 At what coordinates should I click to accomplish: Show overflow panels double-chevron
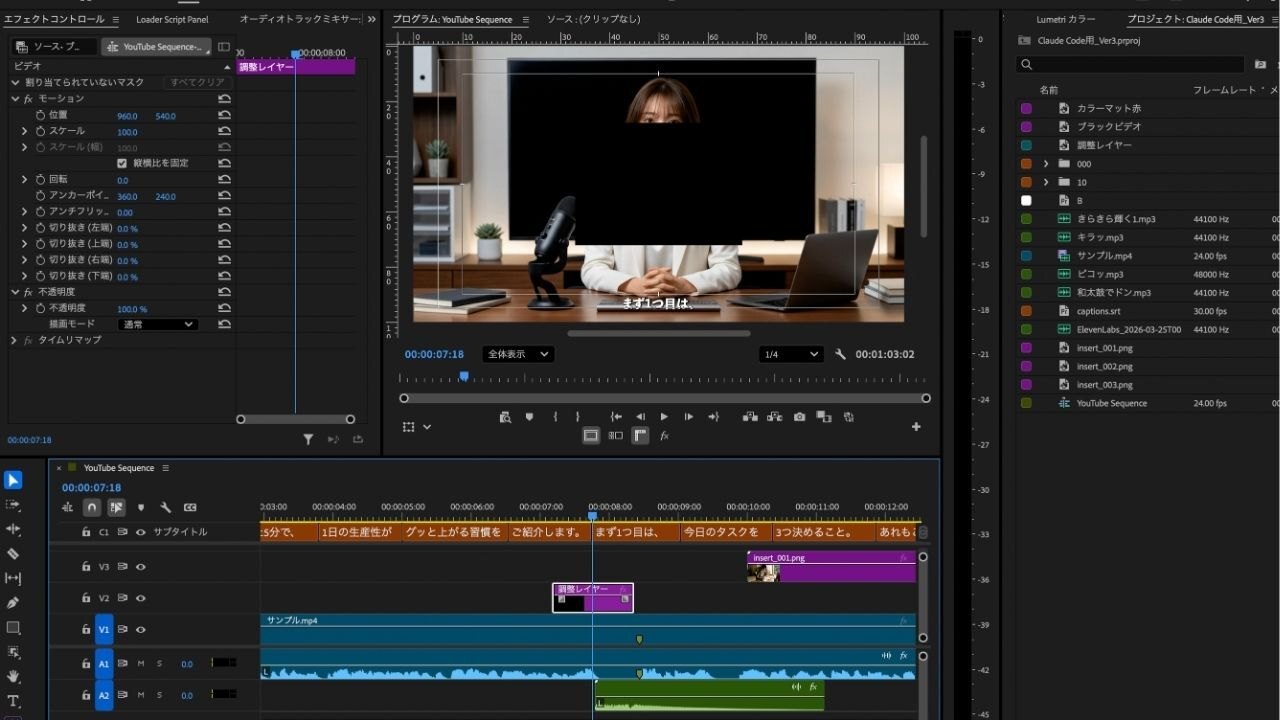point(372,19)
